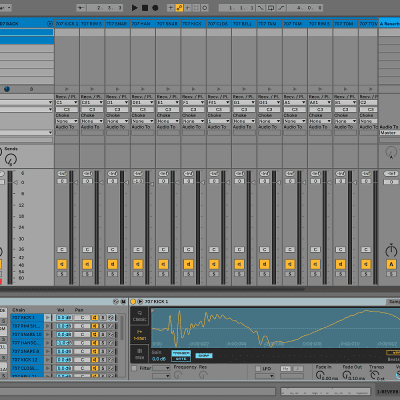Click the 707 HANDC chain name in list
Viewport: 400px width, 400px height.
(x=27, y=343)
